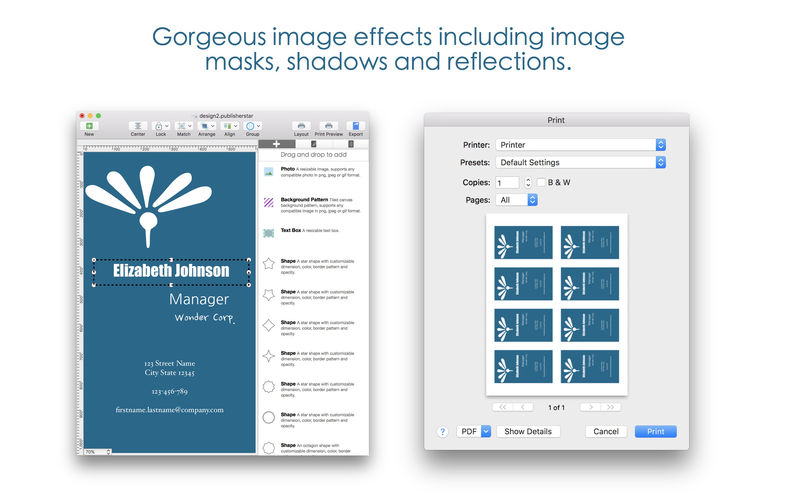Select the Background Pattern striped icon
The image size is (800, 500).
(268, 203)
